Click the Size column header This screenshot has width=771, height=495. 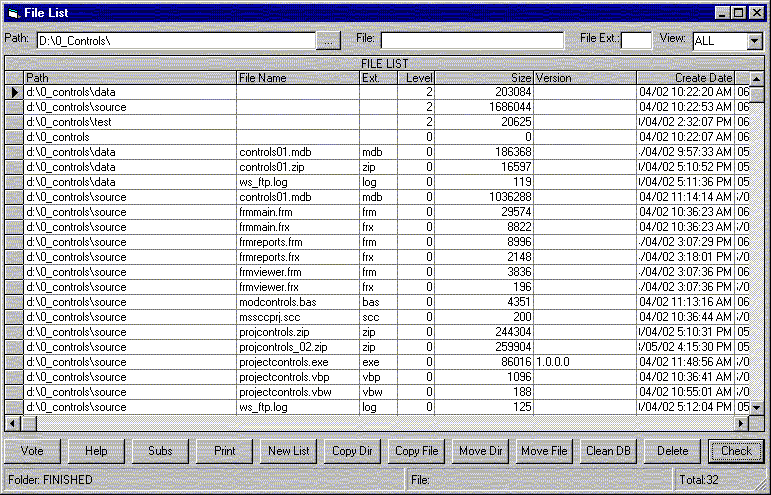[484, 77]
